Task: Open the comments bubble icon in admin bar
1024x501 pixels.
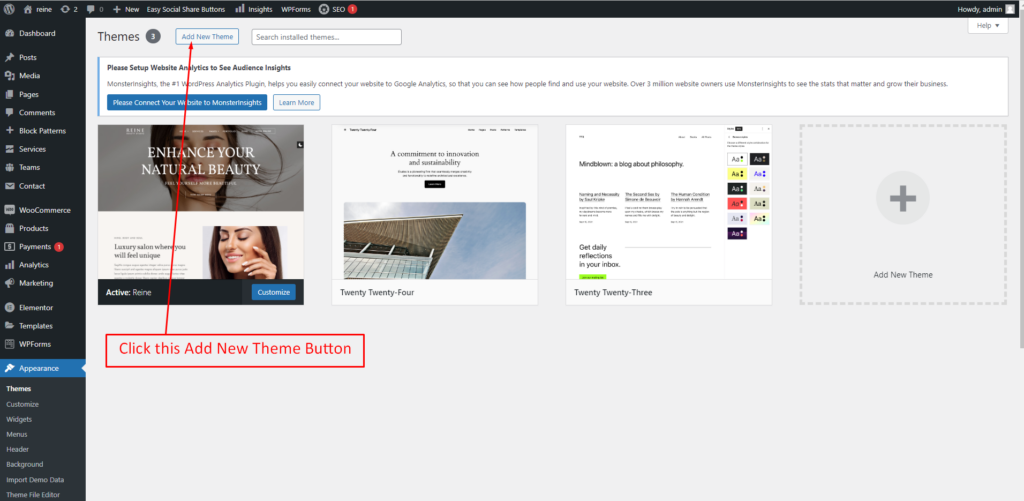Action: tap(90, 10)
